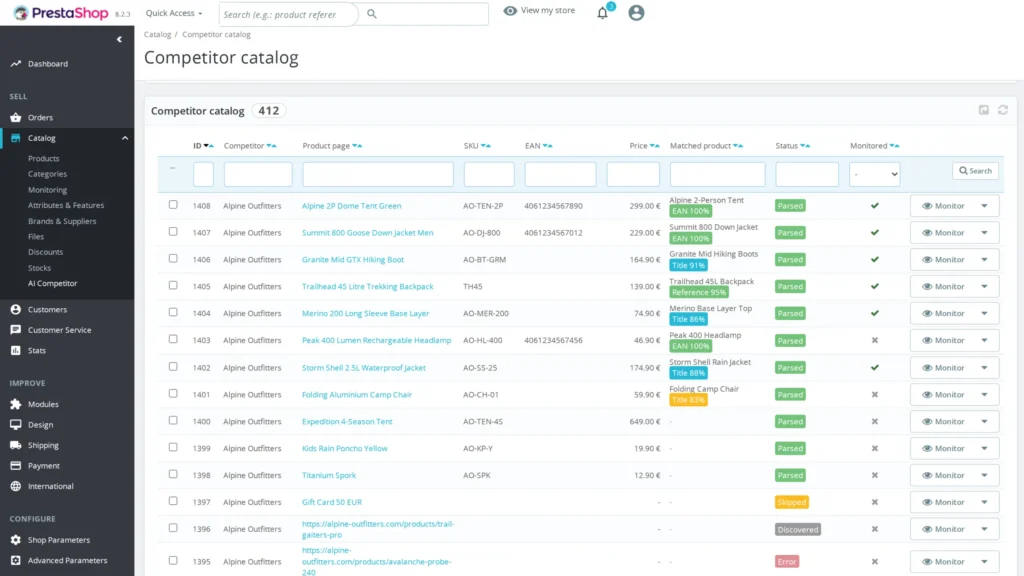This screenshot has height=576, width=1024.
Task: Open Attributes & Features menu item
Action: pos(66,205)
